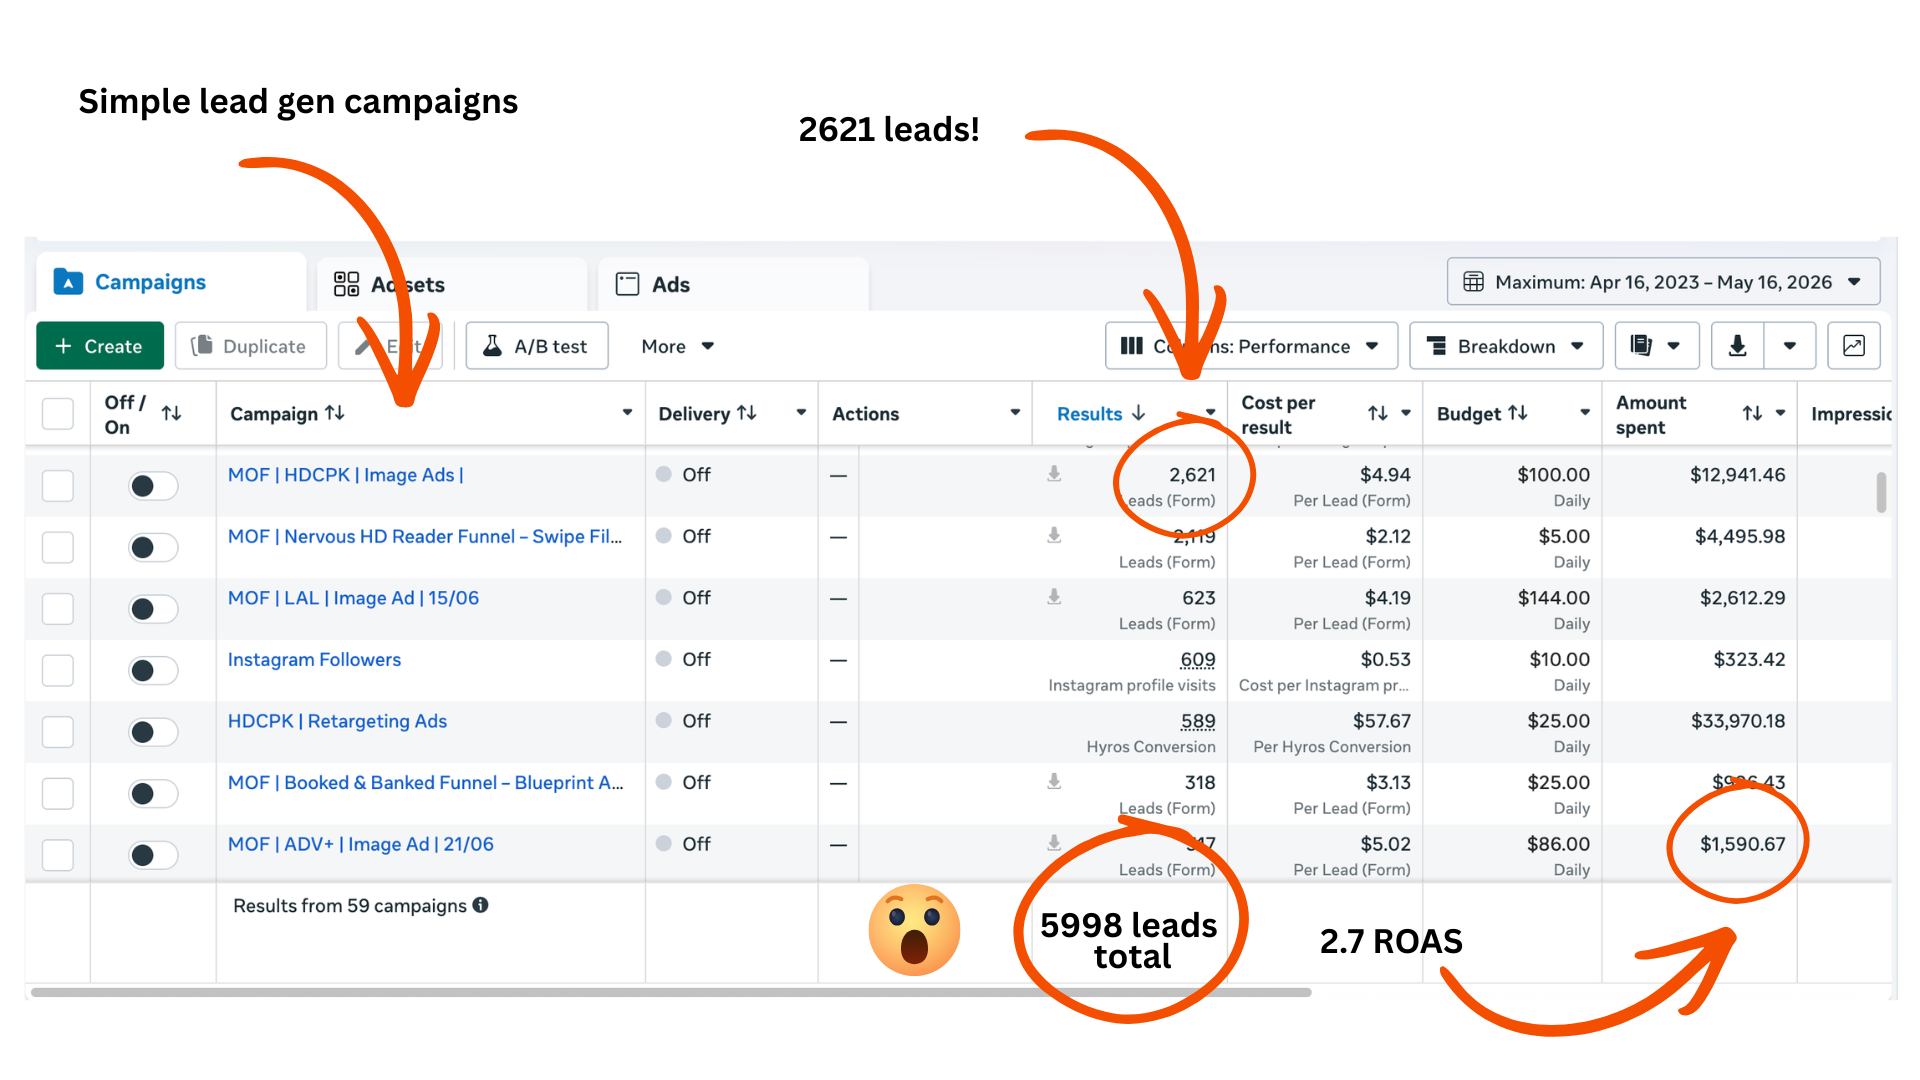Click the vertical scrollbar thumb at right

point(1881,492)
